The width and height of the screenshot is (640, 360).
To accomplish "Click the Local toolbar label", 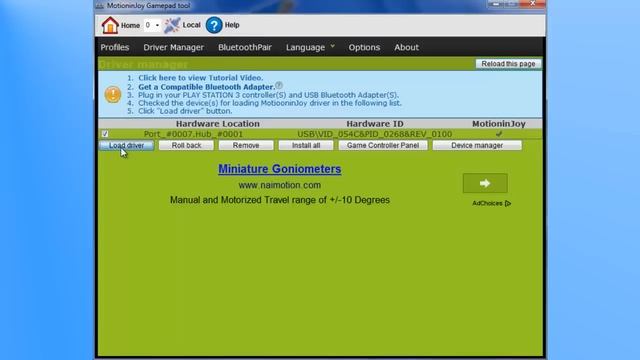I will [191, 25].
